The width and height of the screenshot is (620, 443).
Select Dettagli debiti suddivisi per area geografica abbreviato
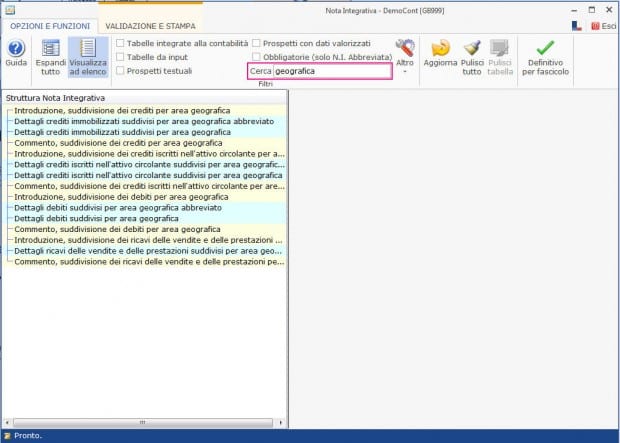tap(118, 208)
